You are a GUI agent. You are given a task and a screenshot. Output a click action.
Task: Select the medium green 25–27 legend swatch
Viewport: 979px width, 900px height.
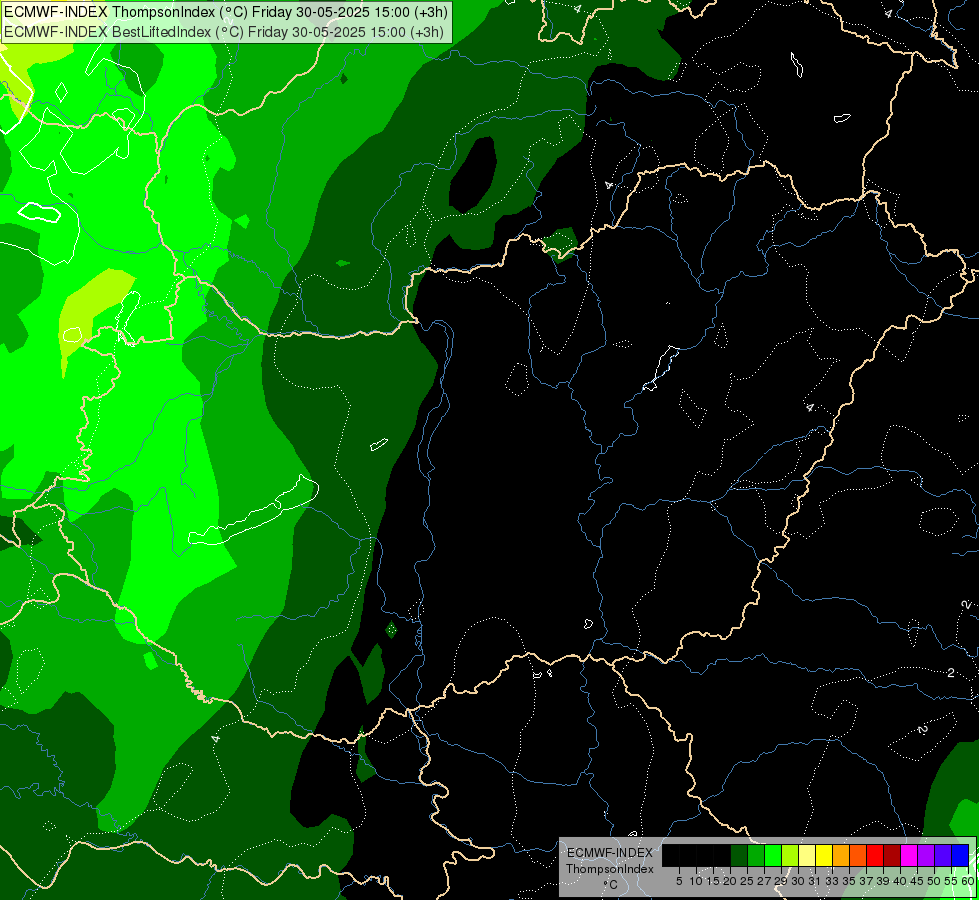tap(756, 856)
